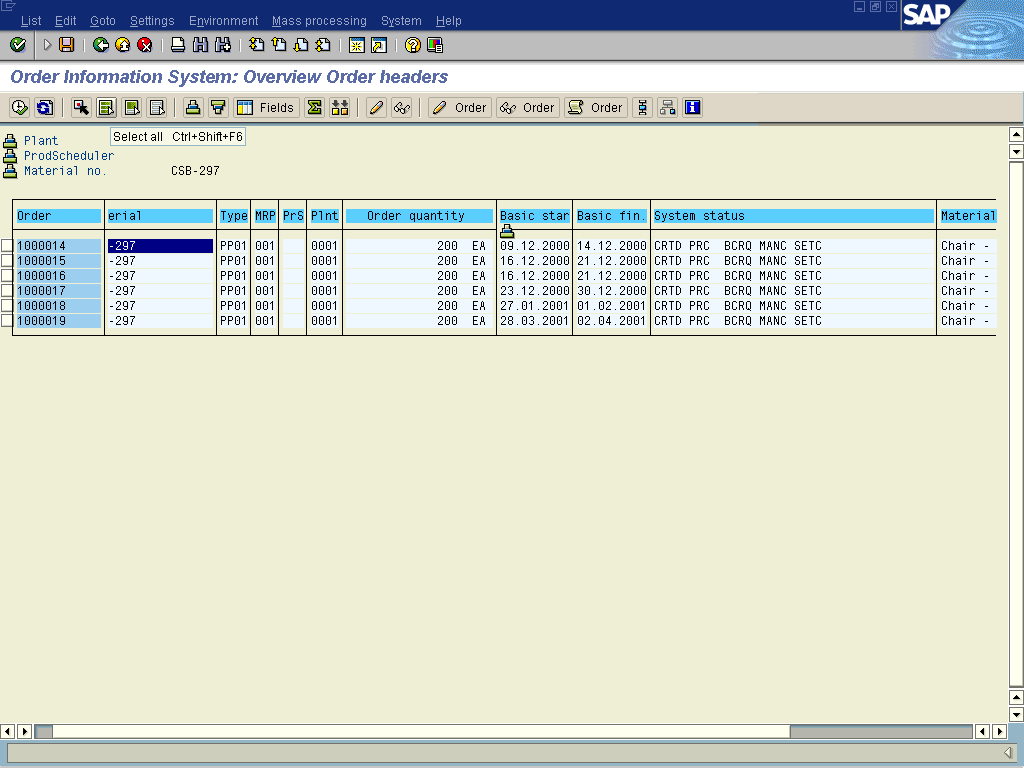The height and width of the screenshot is (768, 1024).
Task: Click the blue Information icon
Action: 692,108
